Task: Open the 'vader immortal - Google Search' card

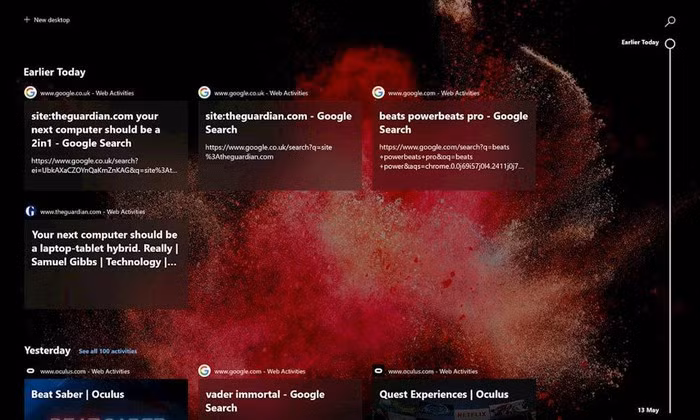Action: pos(279,399)
